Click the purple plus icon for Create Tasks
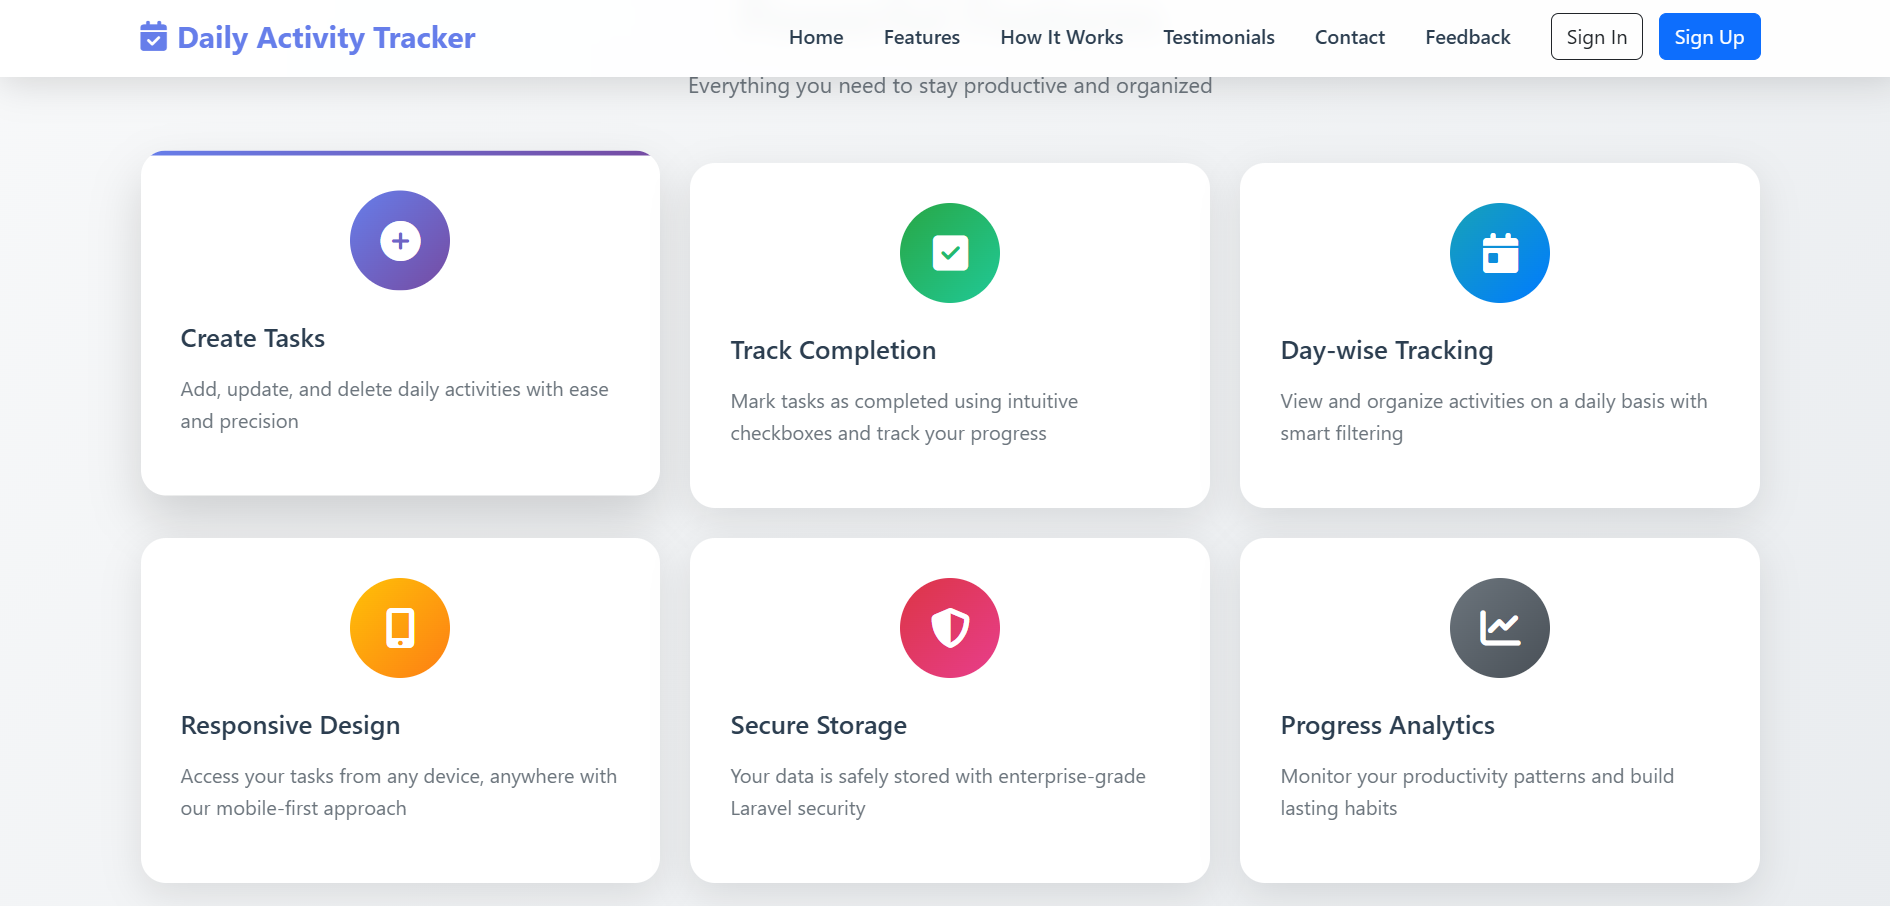This screenshot has width=1890, height=906. [400, 241]
